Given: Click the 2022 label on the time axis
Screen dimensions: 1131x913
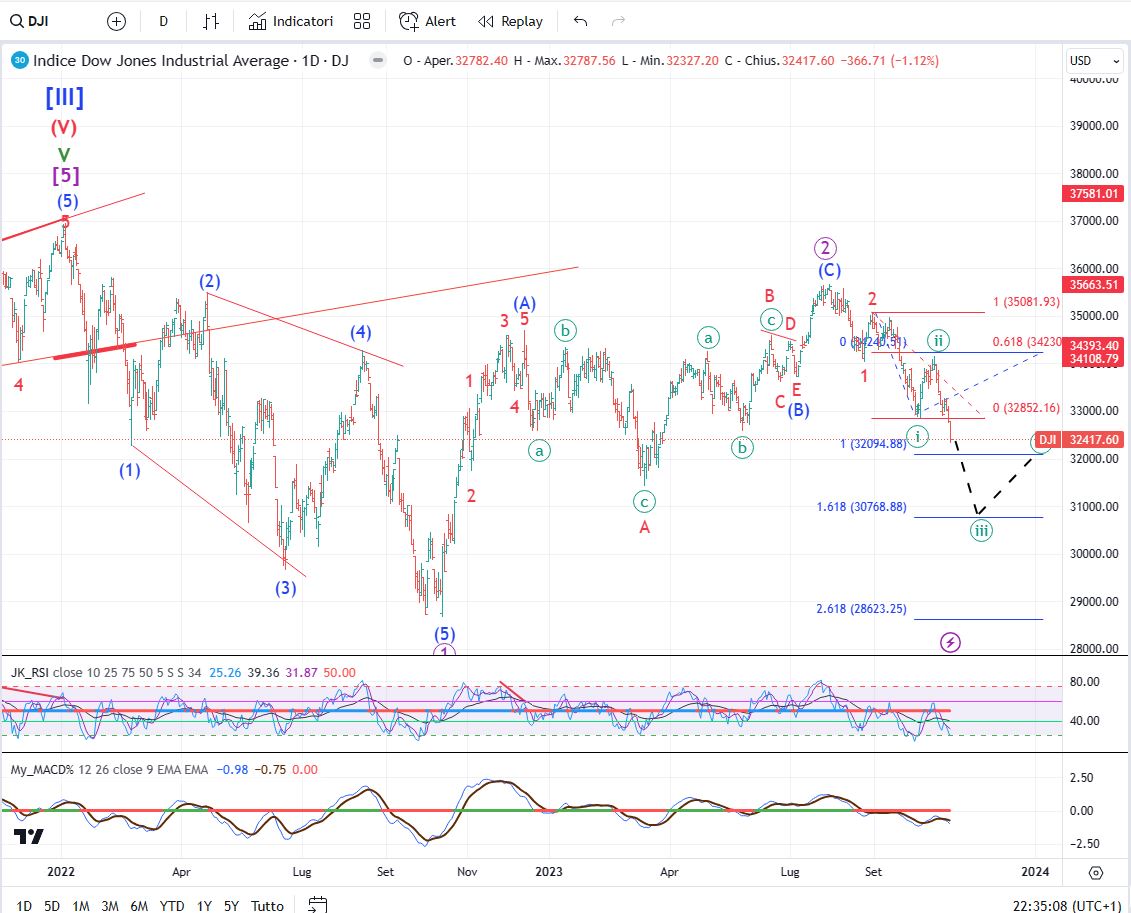Looking at the screenshot, I should tap(61, 871).
